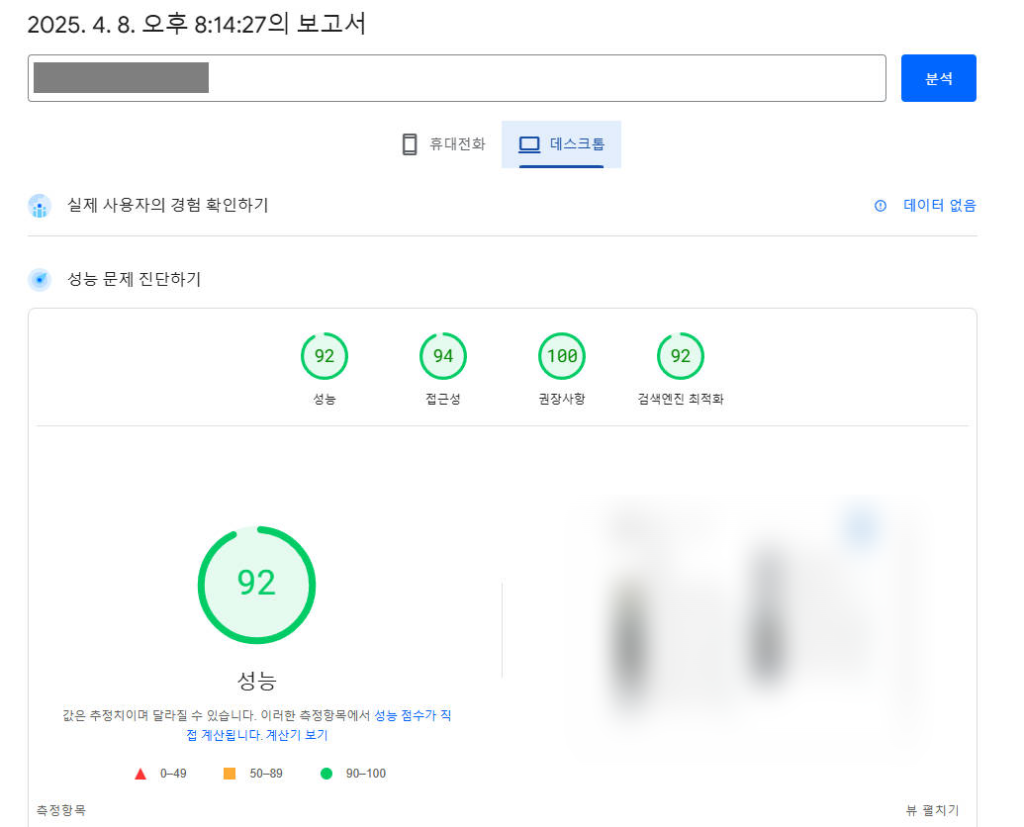The image size is (1024, 827).
Task: Click the green circle 90–100 legend icon
Action: [x=327, y=773]
